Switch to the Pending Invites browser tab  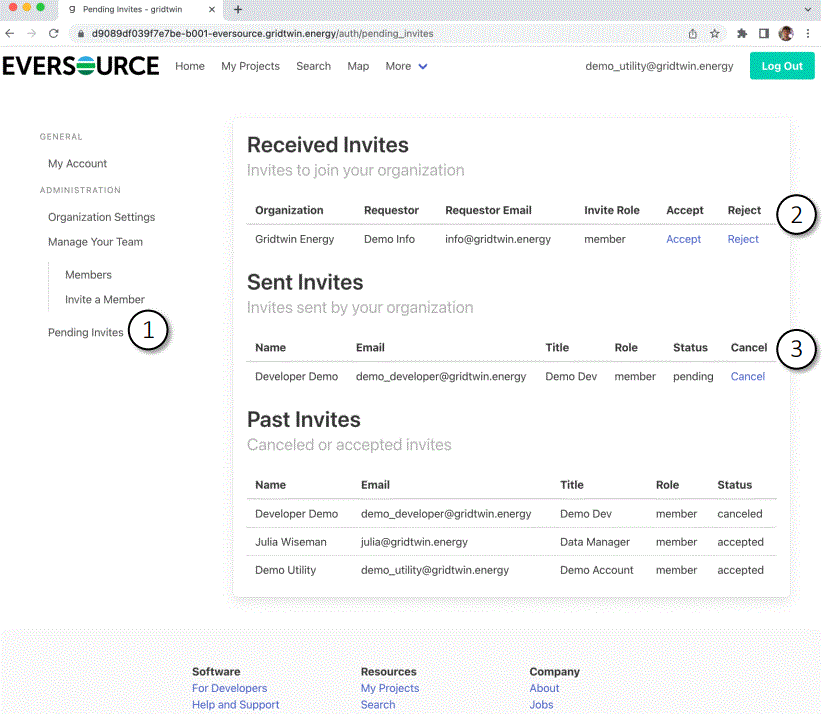point(135,11)
